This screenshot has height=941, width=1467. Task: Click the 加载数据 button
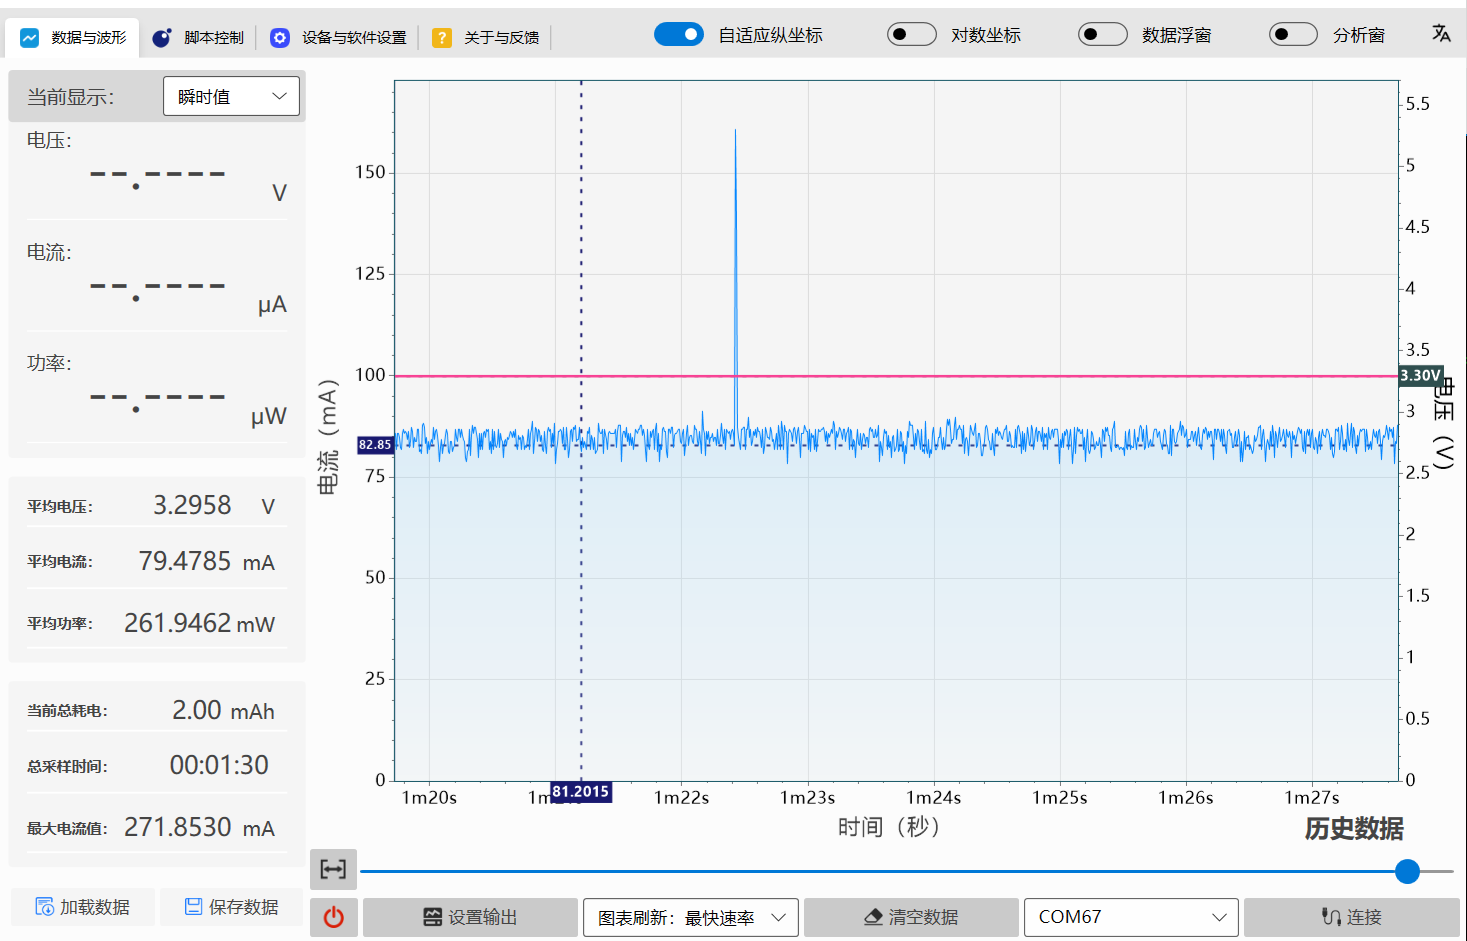point(83,907)
